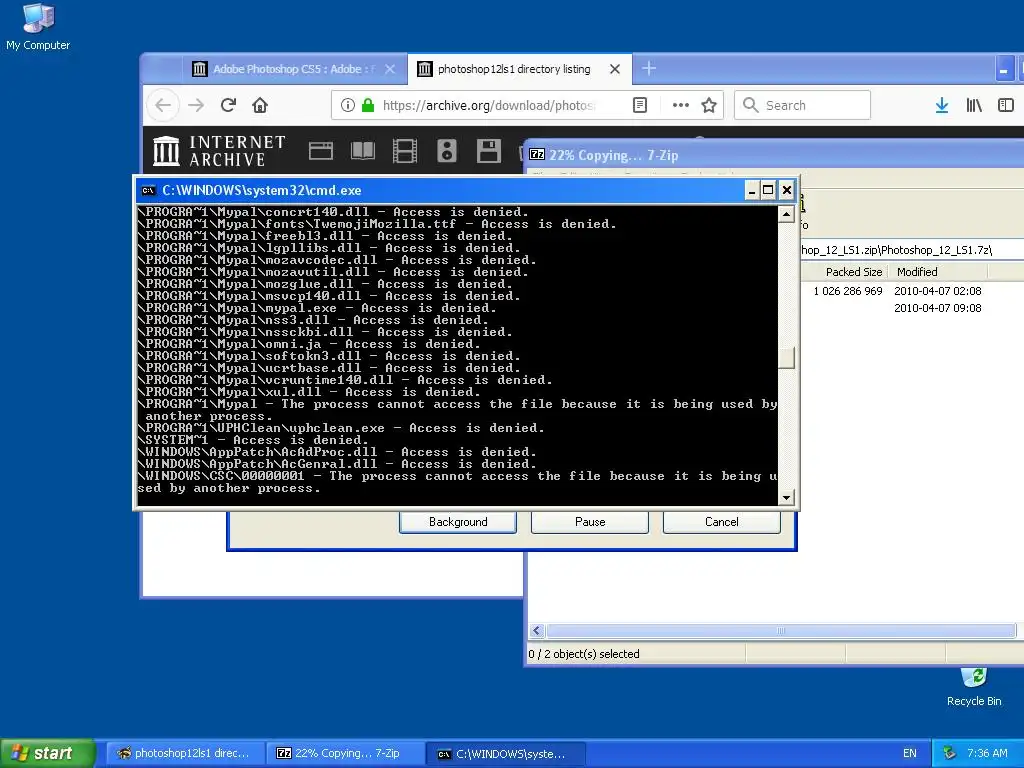The image size is (1024, 768).
Task: Cancel the 7-Zip copying operation
Action: [722, 522]
